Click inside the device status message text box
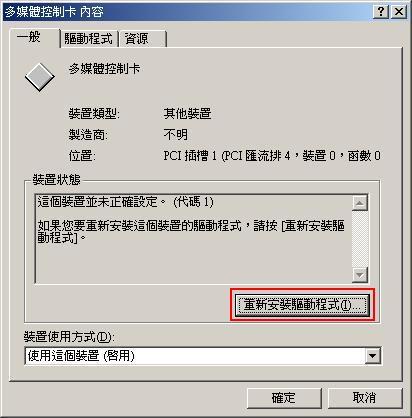 193,239
